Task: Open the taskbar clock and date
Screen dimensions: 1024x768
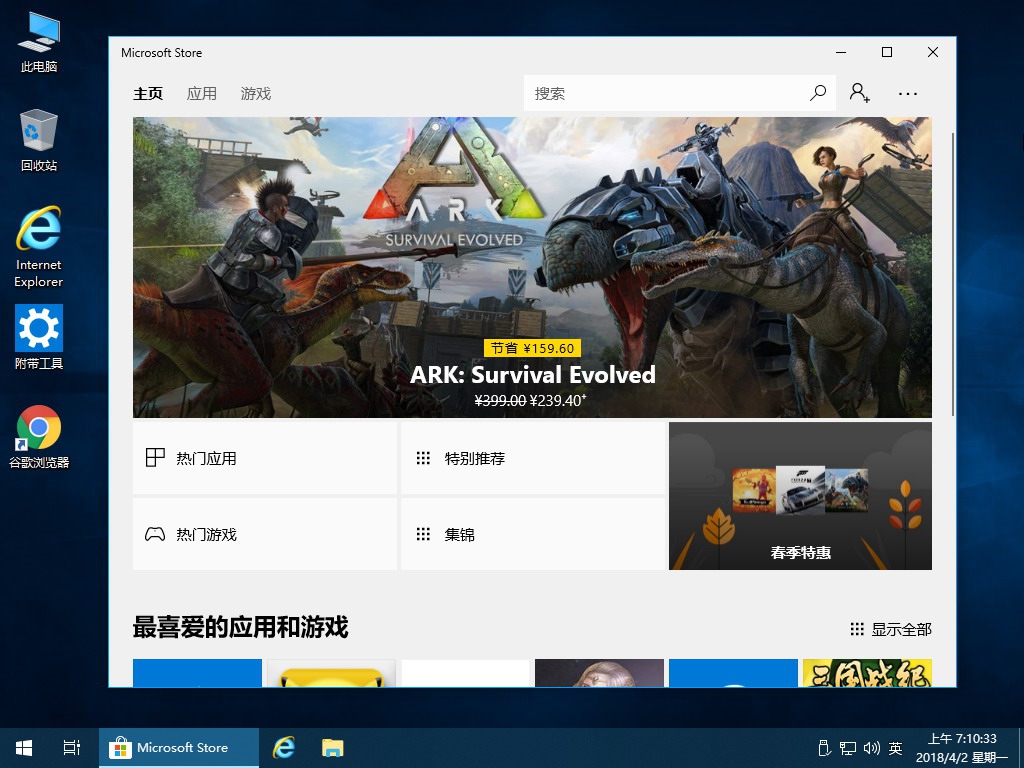Action: coord(962,748)
